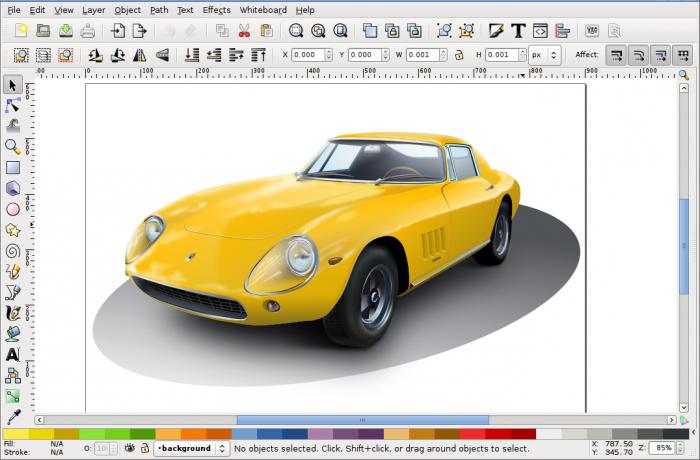Viewport: 700px width, 460px height.
Task: Open the XML editor icon
Action: 540,31
